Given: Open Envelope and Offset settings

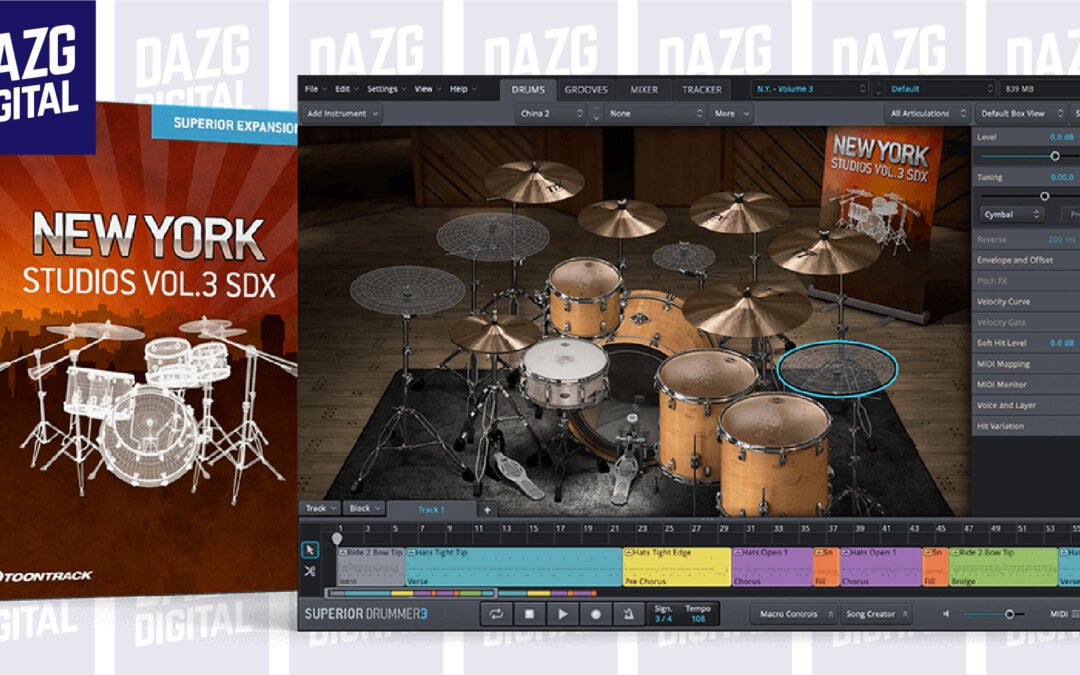Looking at the screenshot, I should (x=1026, y=260).
